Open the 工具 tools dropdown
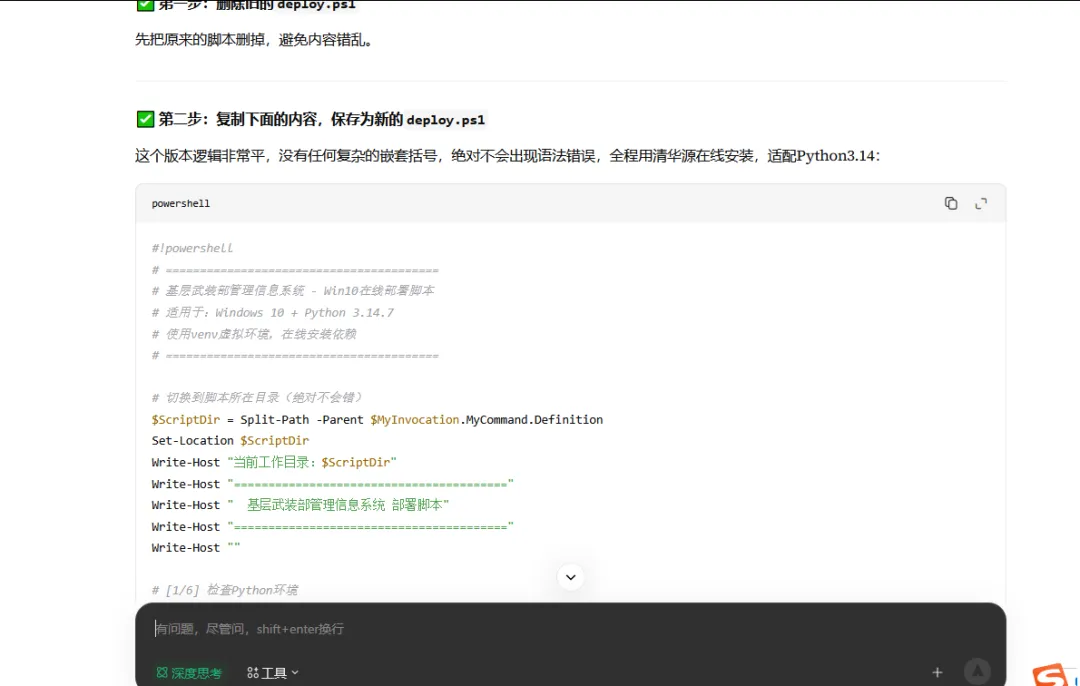 click(x=273, y=673)
